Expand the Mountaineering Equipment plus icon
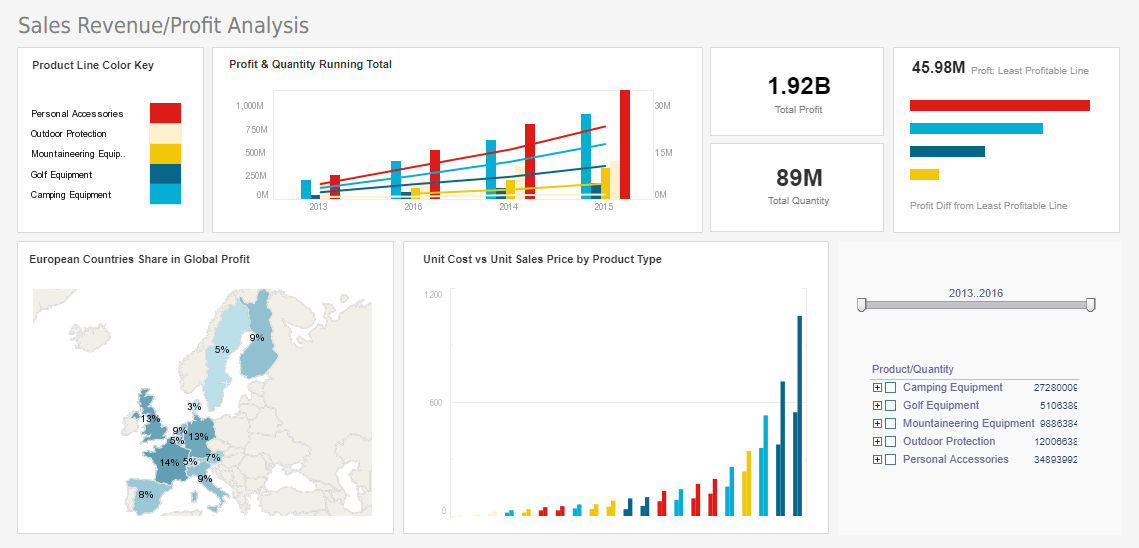This screenshot has height=548, width=1139. point(877,424)
